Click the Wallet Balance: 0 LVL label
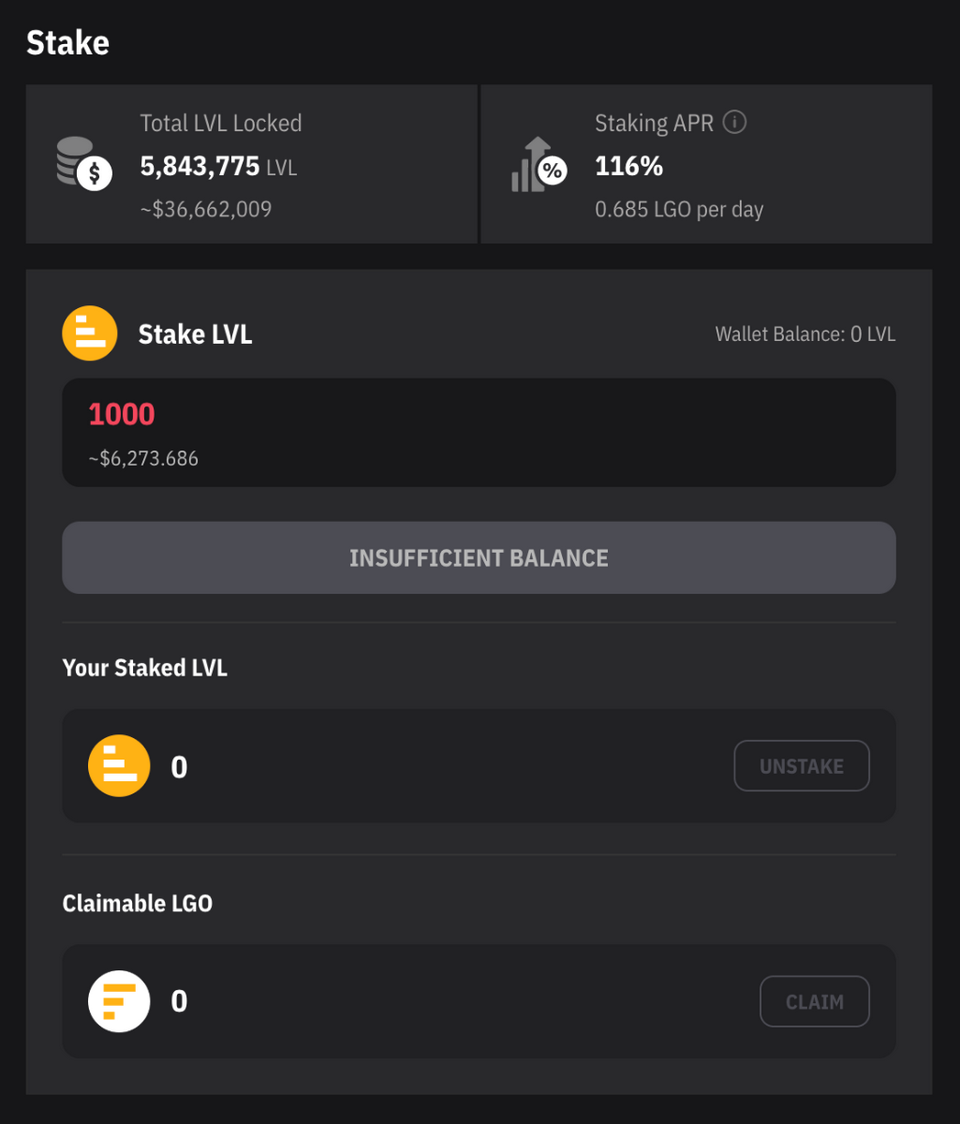 click(806, 334)
